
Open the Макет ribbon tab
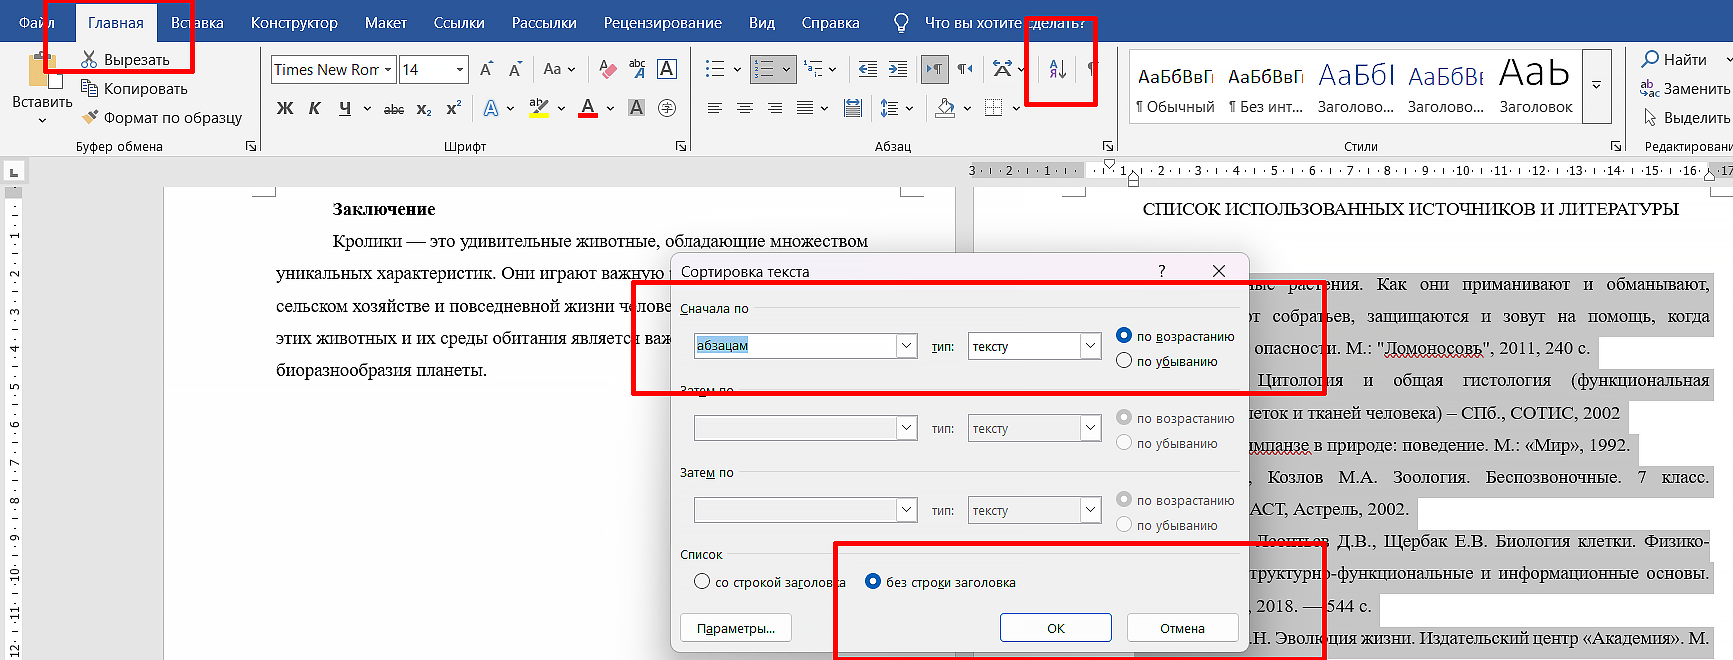point(386,22)
